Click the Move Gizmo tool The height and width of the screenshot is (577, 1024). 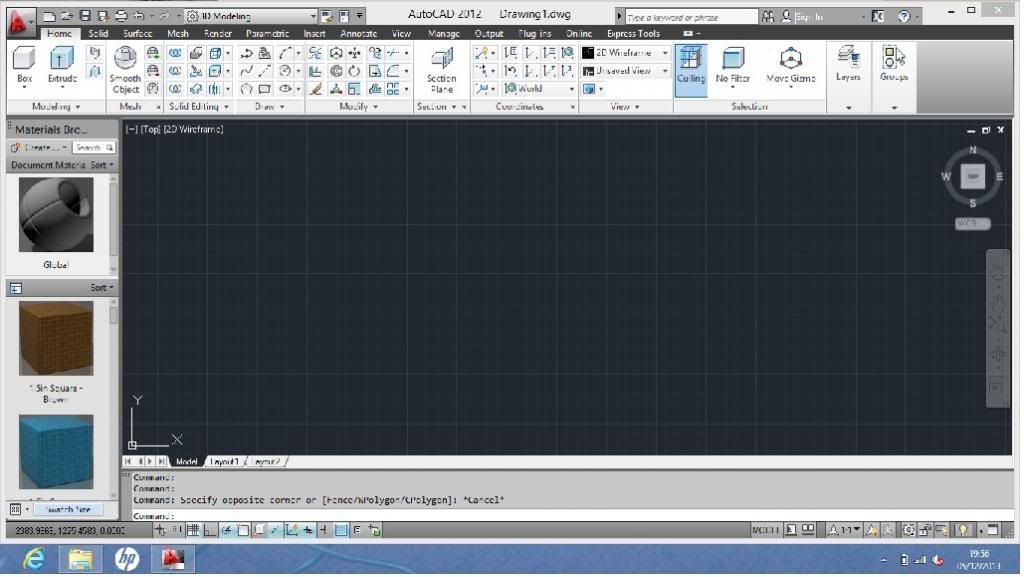(x=790, y=66)
